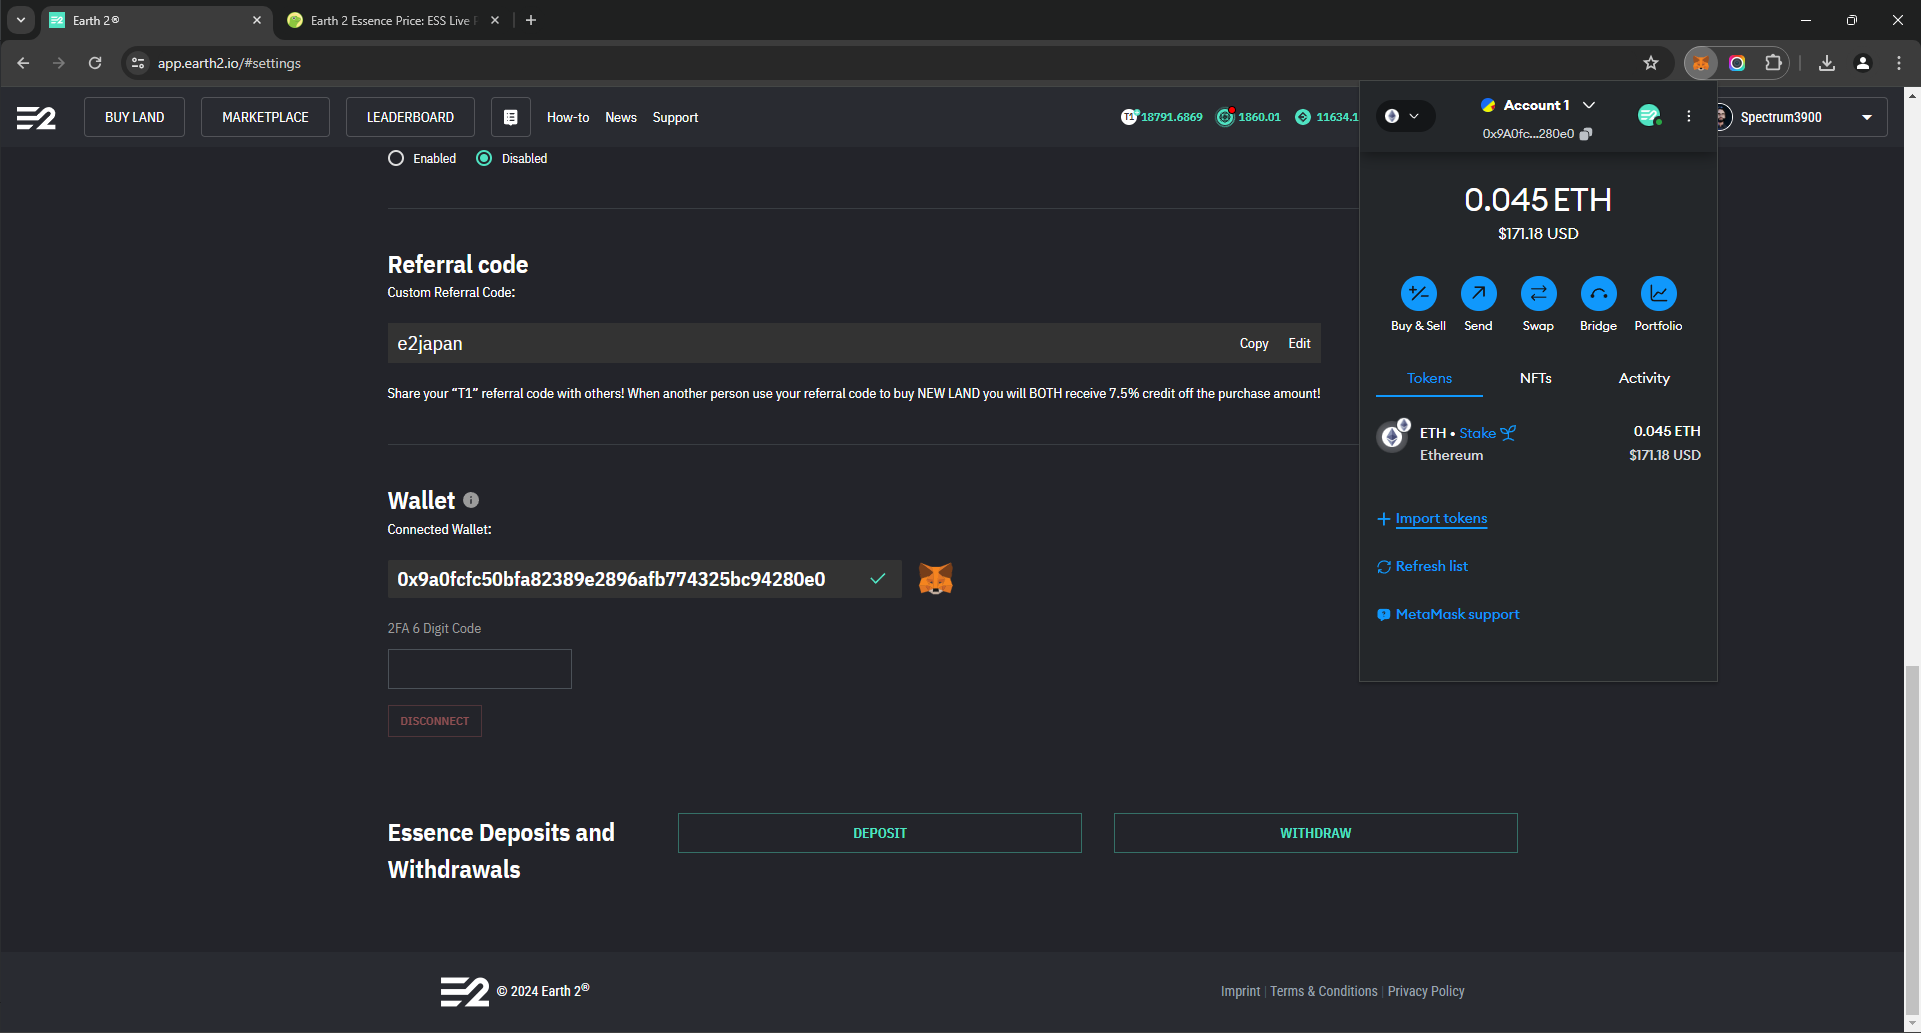
Task: Copy wallet address in MetaMask header
Action: (x=1586, y=134)
